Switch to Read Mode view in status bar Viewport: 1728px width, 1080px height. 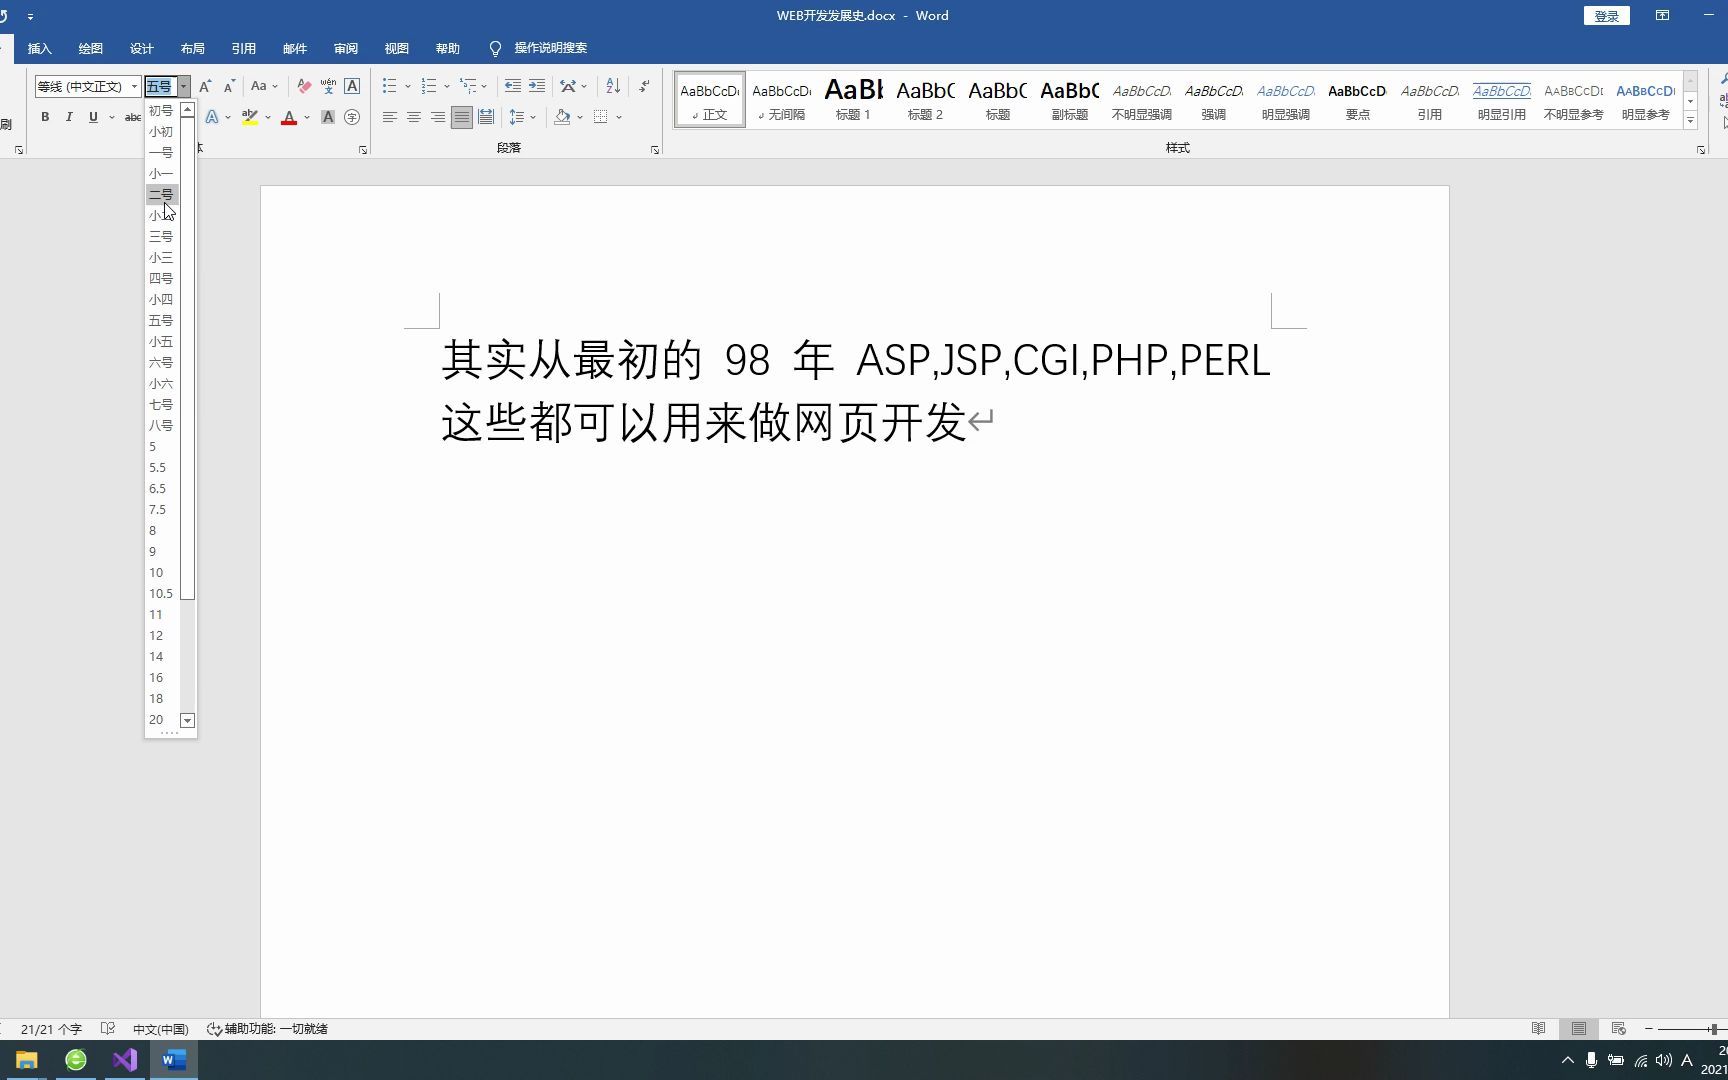[x=1539, y=1028]
